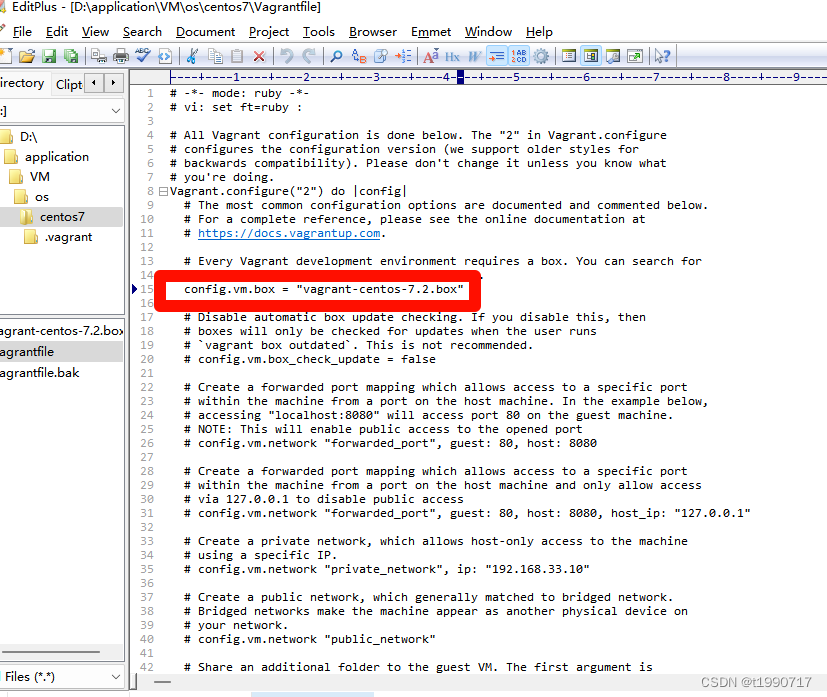Open the Tools menu
827x697 pixels.
coord(319,32)
